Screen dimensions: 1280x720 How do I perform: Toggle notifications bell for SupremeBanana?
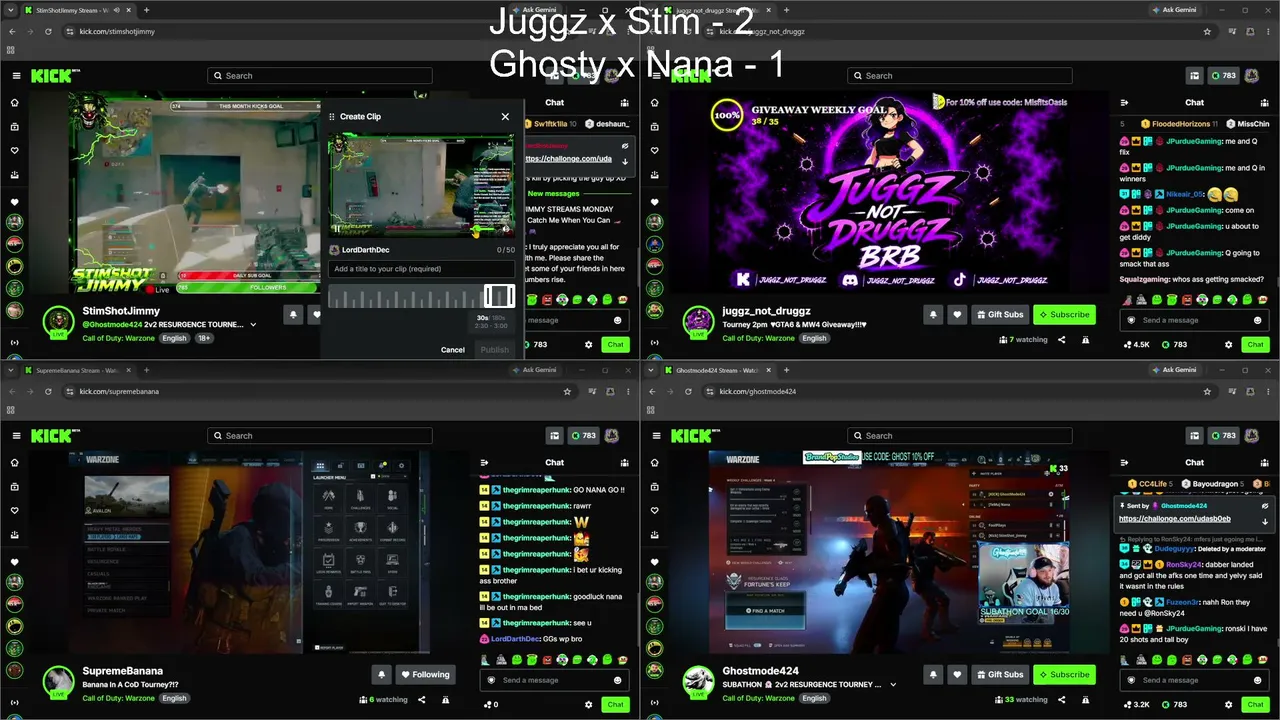[x=381, y=674]
